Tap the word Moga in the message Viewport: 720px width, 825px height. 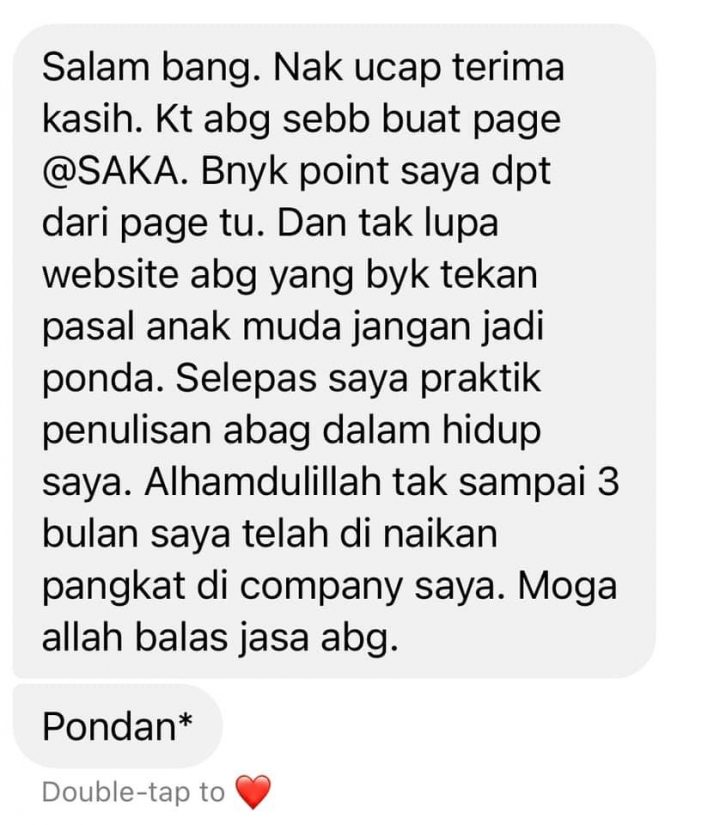[x=567, y=587]
